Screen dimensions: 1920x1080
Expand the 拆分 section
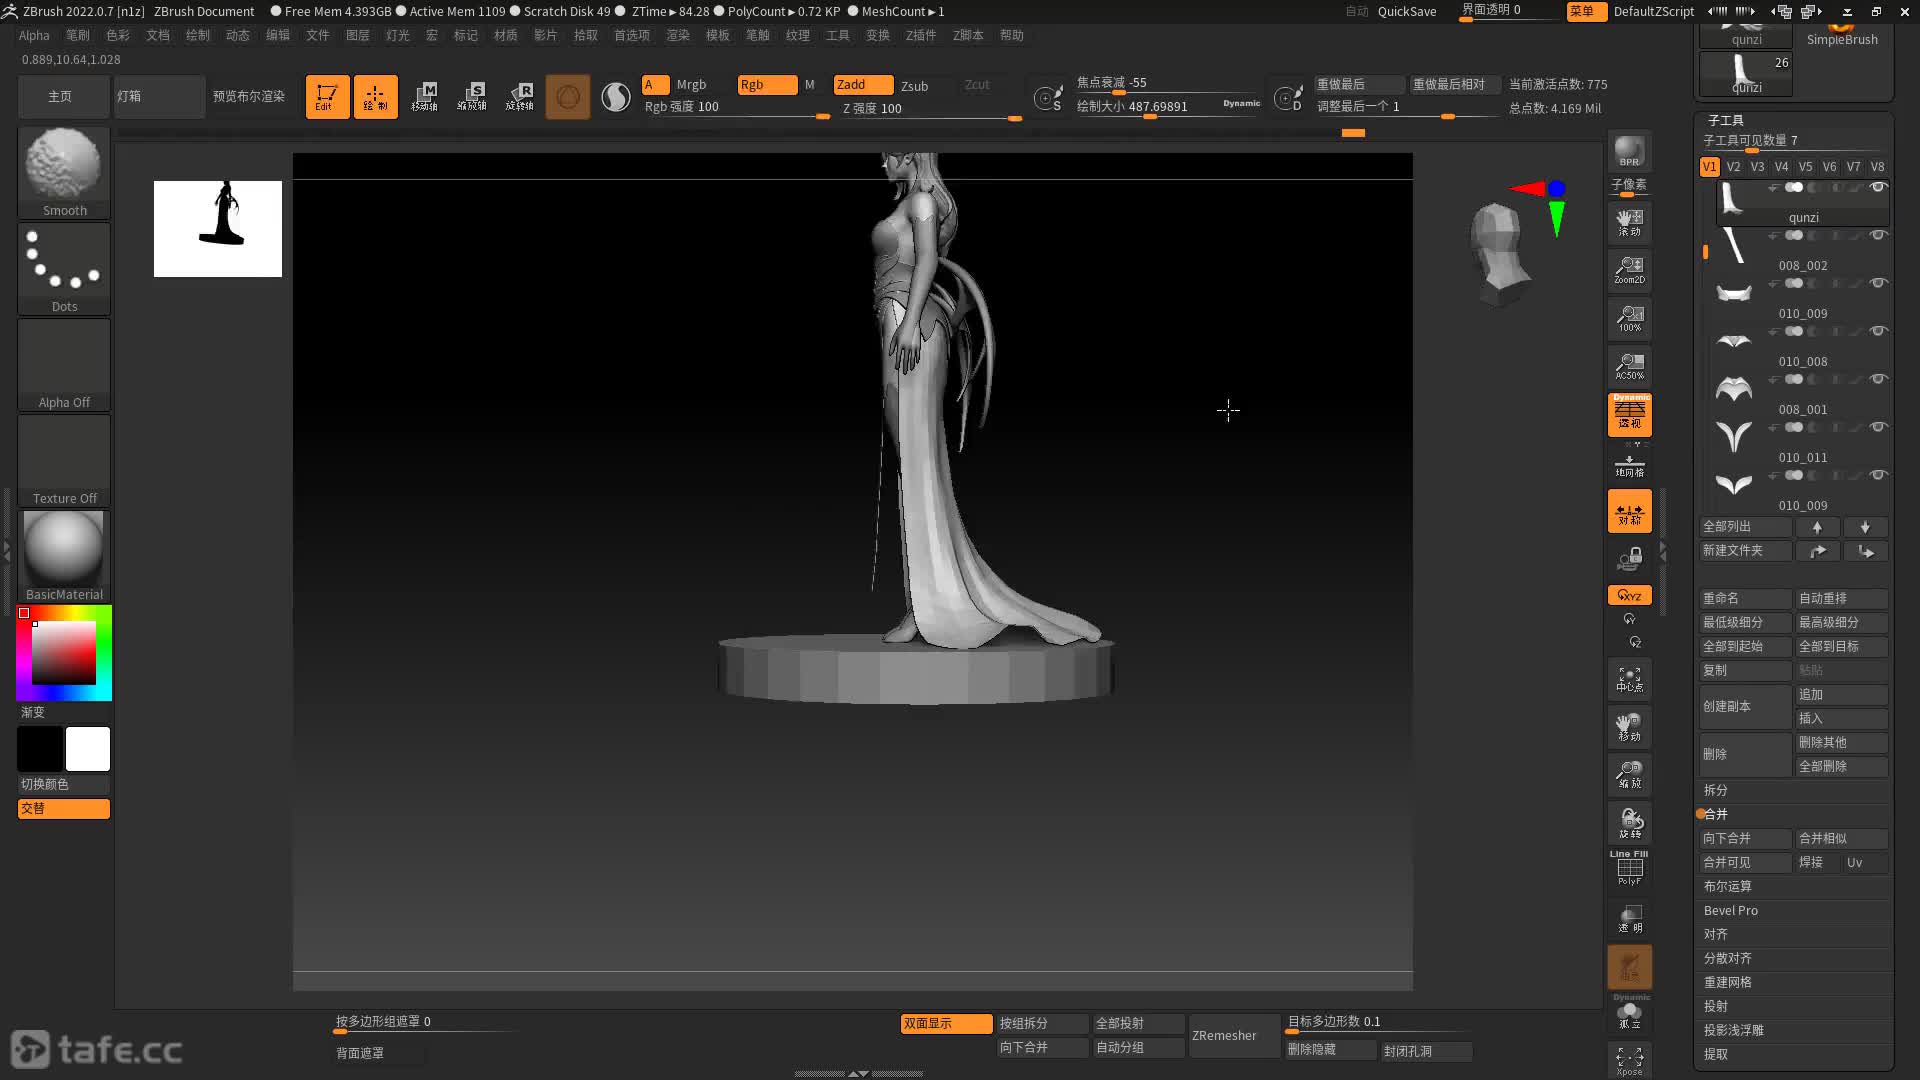coord(1716,790)
